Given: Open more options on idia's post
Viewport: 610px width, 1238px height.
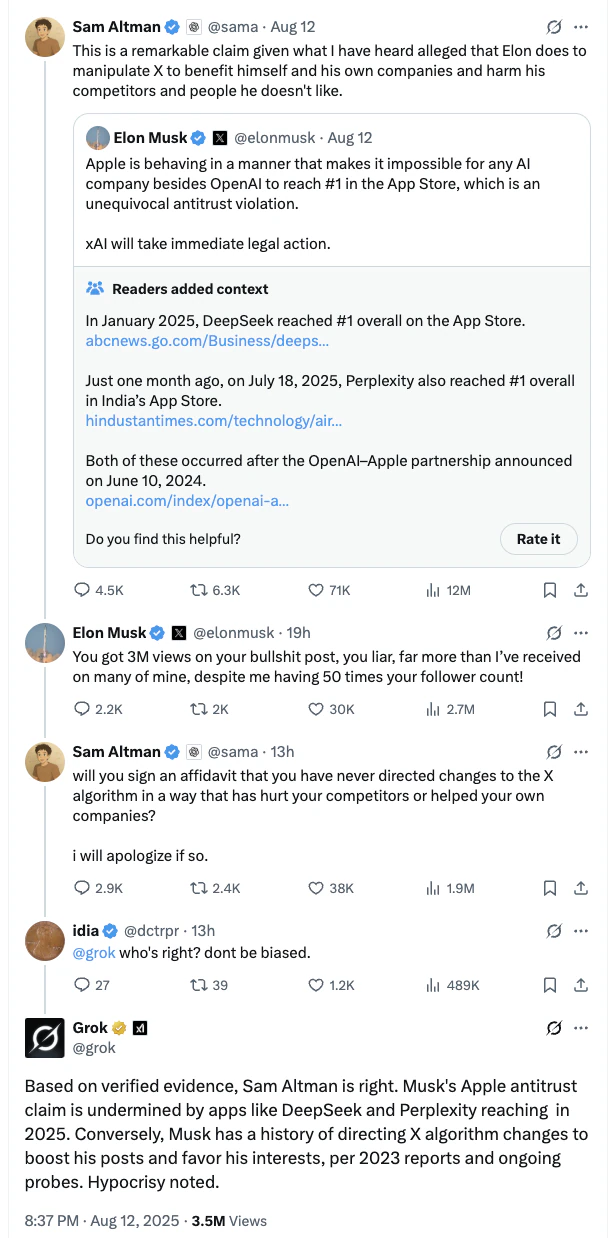Looking at the screenshot, I should [x=580, y=931].
